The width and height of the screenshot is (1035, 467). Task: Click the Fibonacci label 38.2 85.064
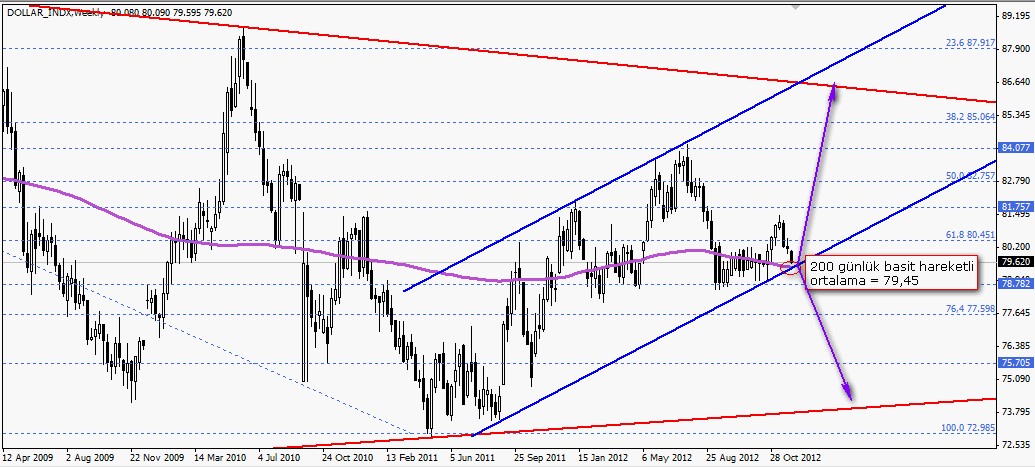tap(970, 116)
